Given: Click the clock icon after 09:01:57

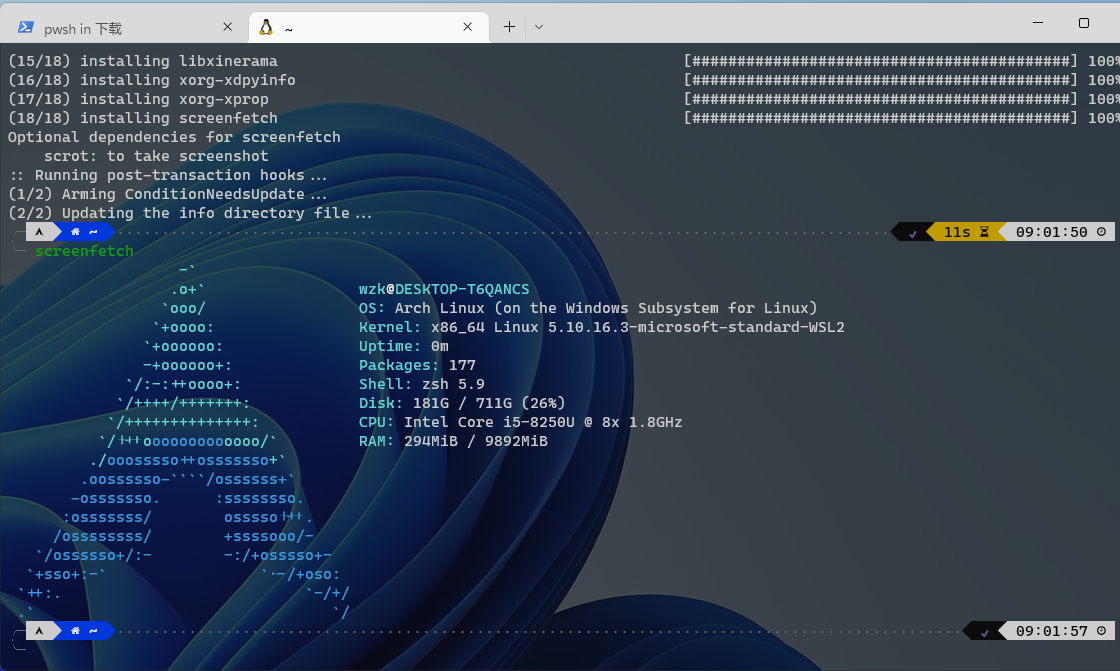Looking at the screenshot, I should [1101, 631].
